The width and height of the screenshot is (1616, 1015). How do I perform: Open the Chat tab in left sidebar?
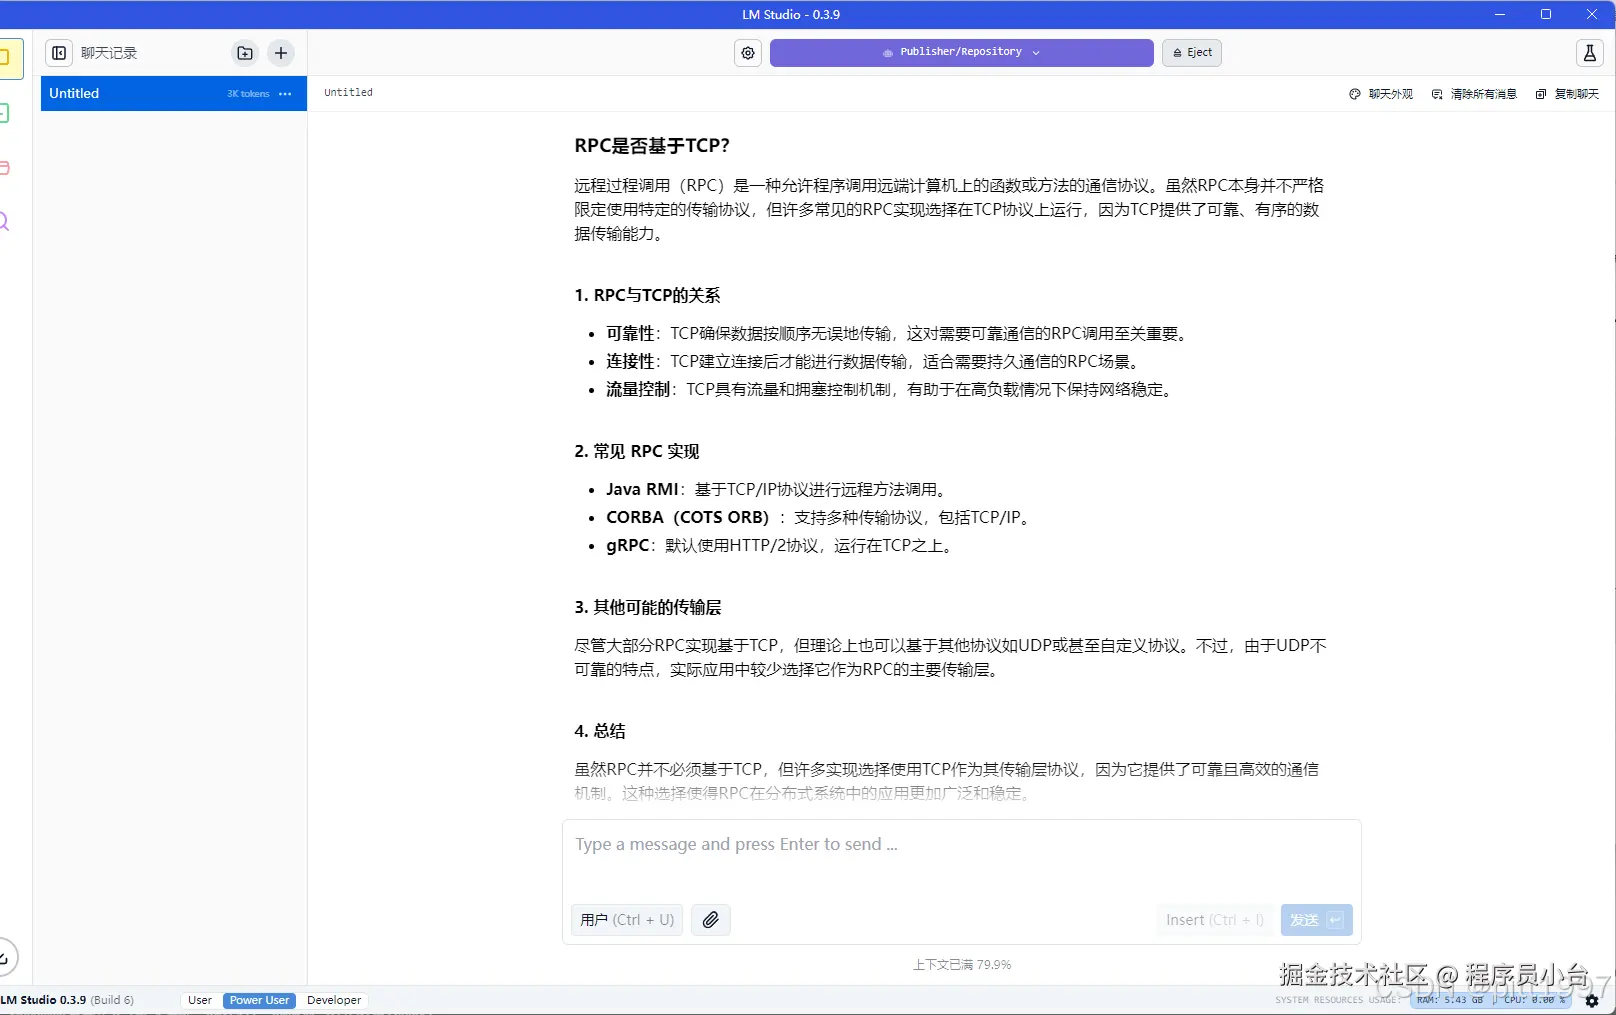pos(8,58)
